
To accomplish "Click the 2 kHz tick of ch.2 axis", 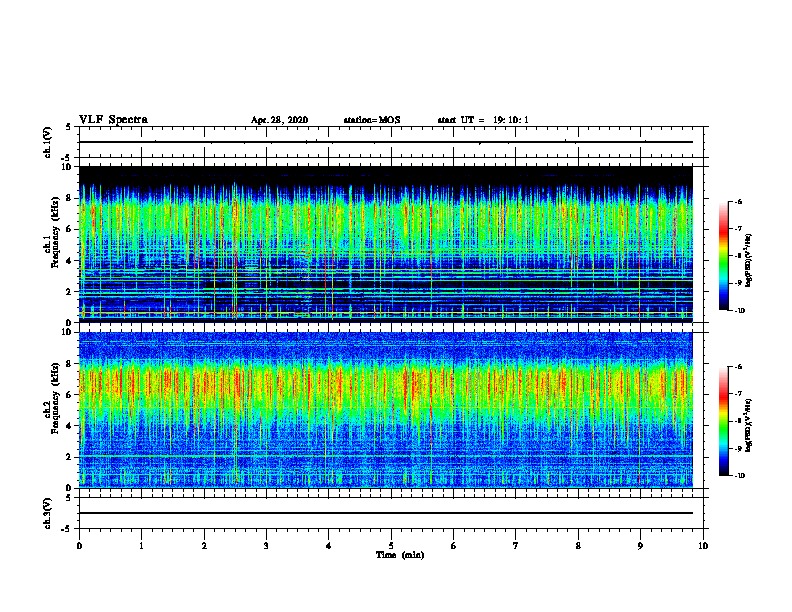I will point(69,457).
